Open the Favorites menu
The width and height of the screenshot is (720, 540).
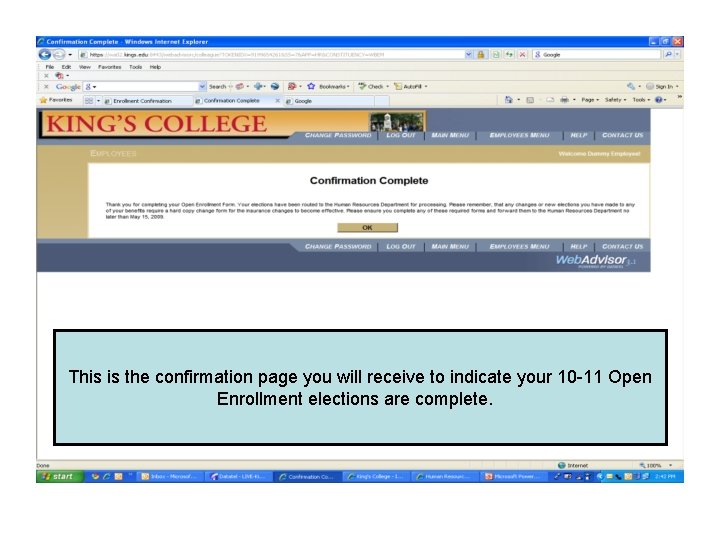[x=109, y=67]
